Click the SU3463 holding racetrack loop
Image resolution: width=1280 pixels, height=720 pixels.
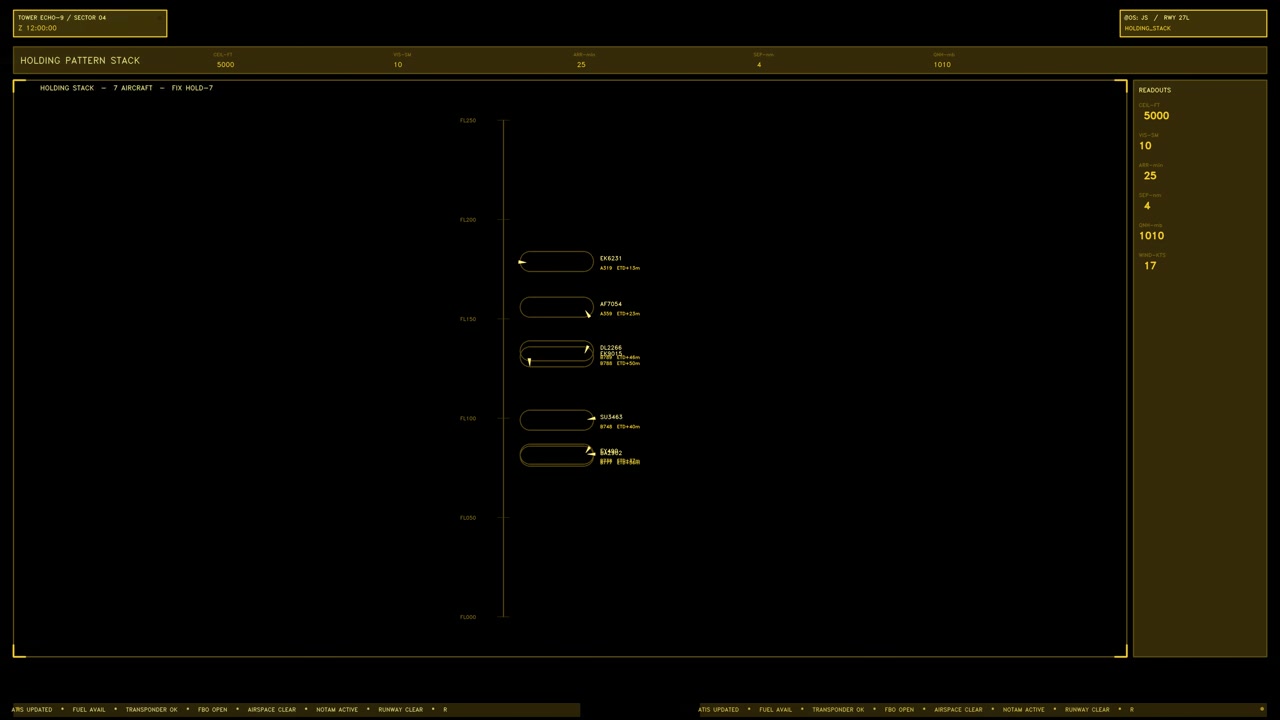tap(556, 421)
